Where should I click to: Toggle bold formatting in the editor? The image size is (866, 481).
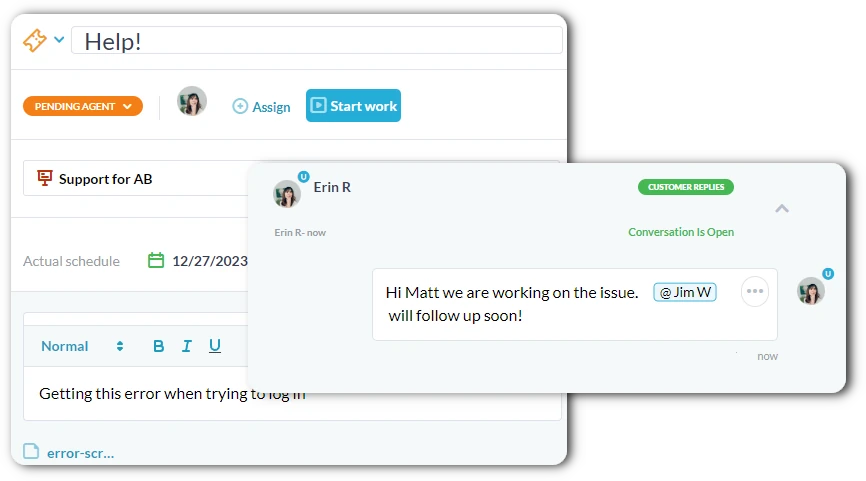(159, 346)
